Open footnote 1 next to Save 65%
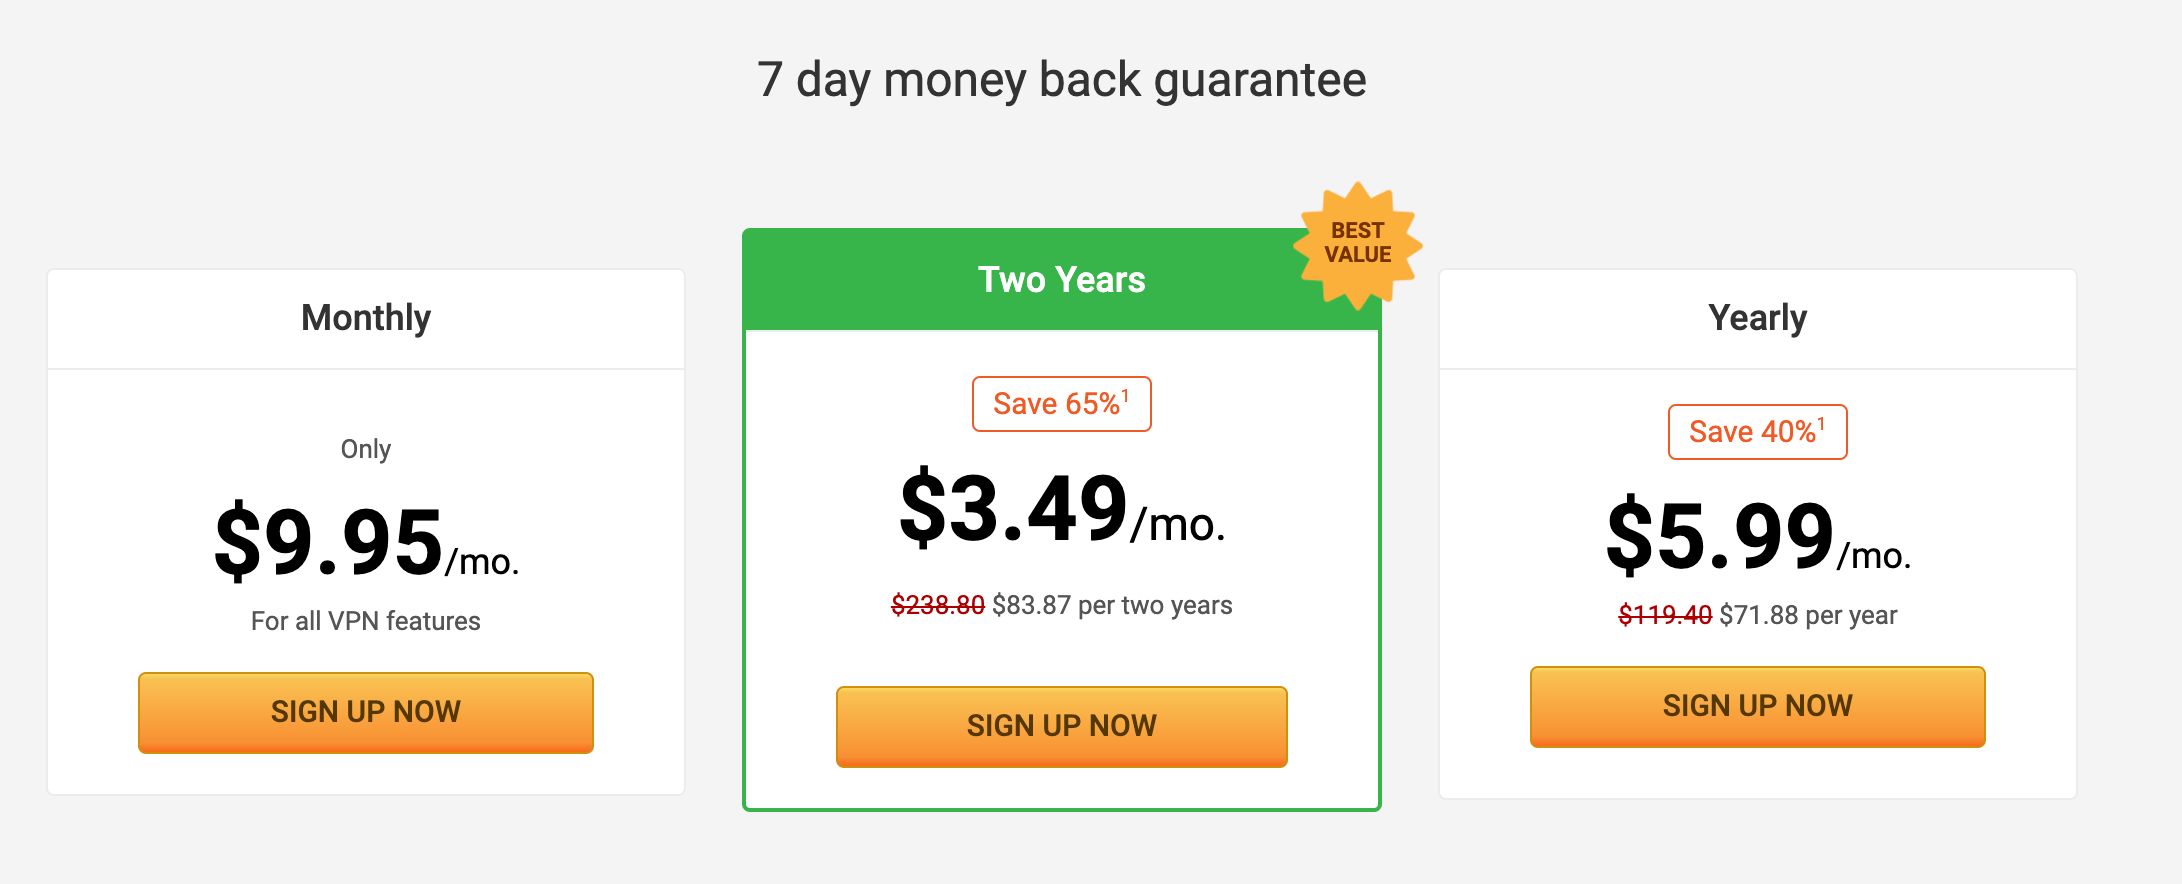 point(1126,395)
